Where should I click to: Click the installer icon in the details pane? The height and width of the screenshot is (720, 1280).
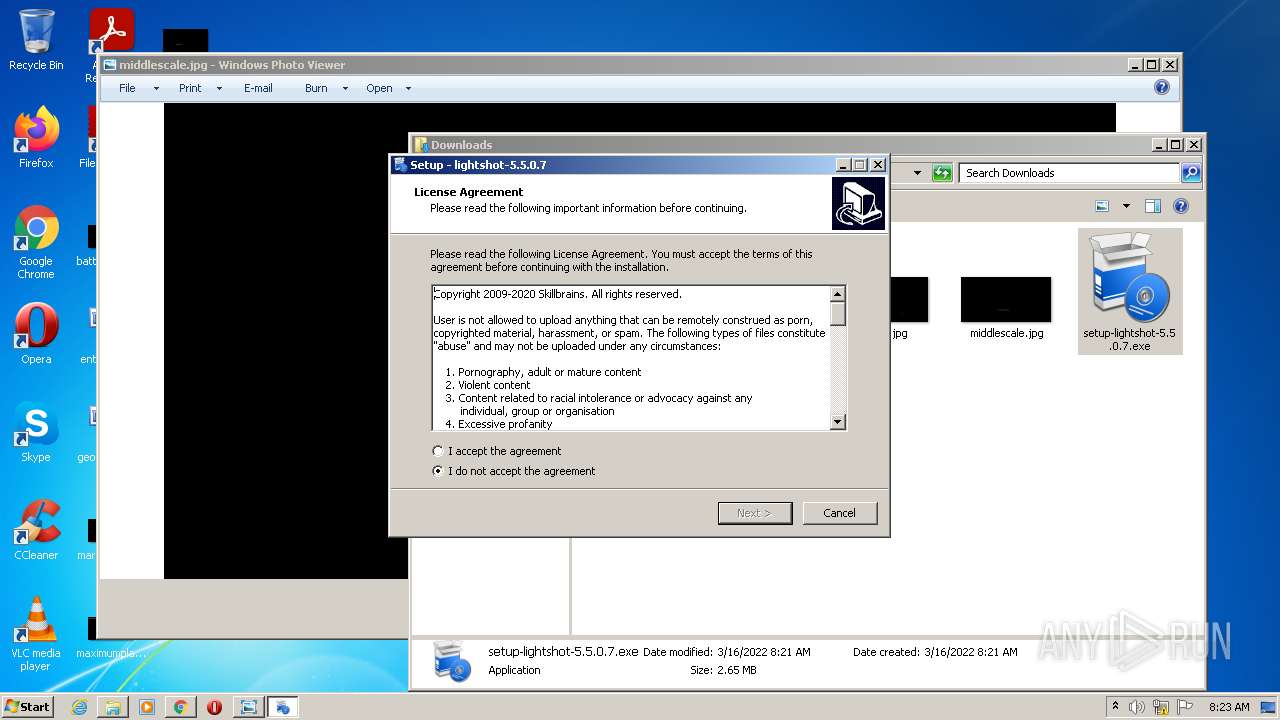(x=452, y=662)
